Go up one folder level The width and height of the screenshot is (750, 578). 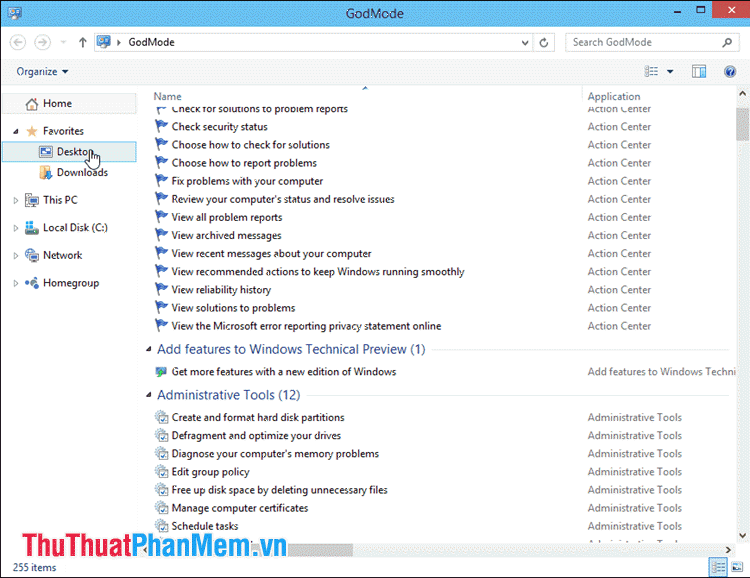[x=82, y=43]
